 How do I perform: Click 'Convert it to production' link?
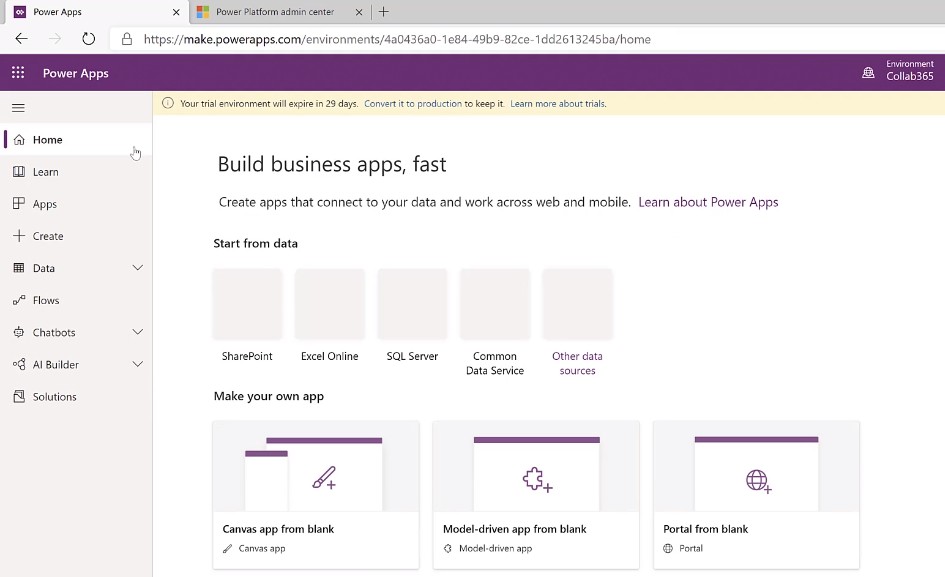pos(413,104)
